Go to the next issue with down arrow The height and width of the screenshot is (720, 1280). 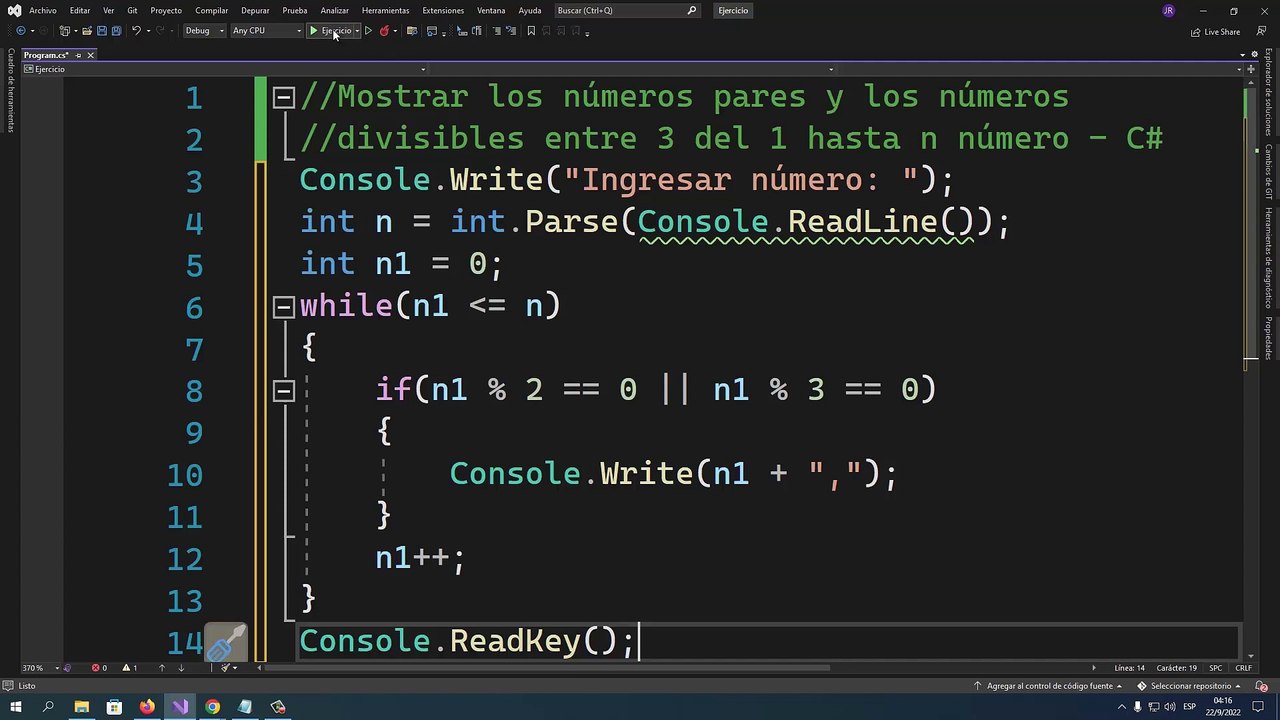tap(181, 668)
